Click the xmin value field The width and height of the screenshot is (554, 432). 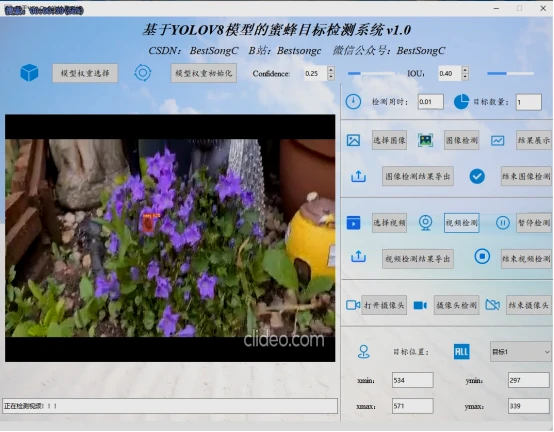coord(412,380)
